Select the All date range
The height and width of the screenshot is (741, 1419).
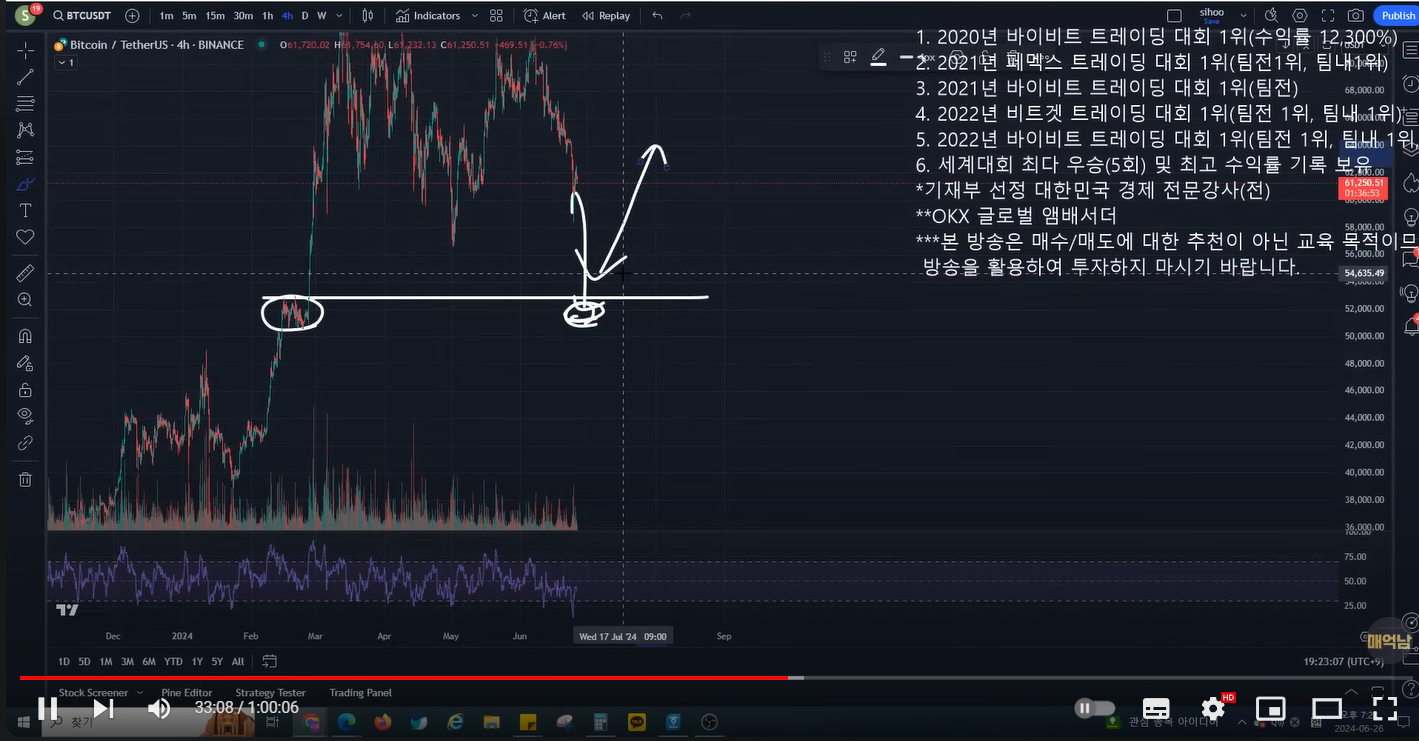coord(238,662)
